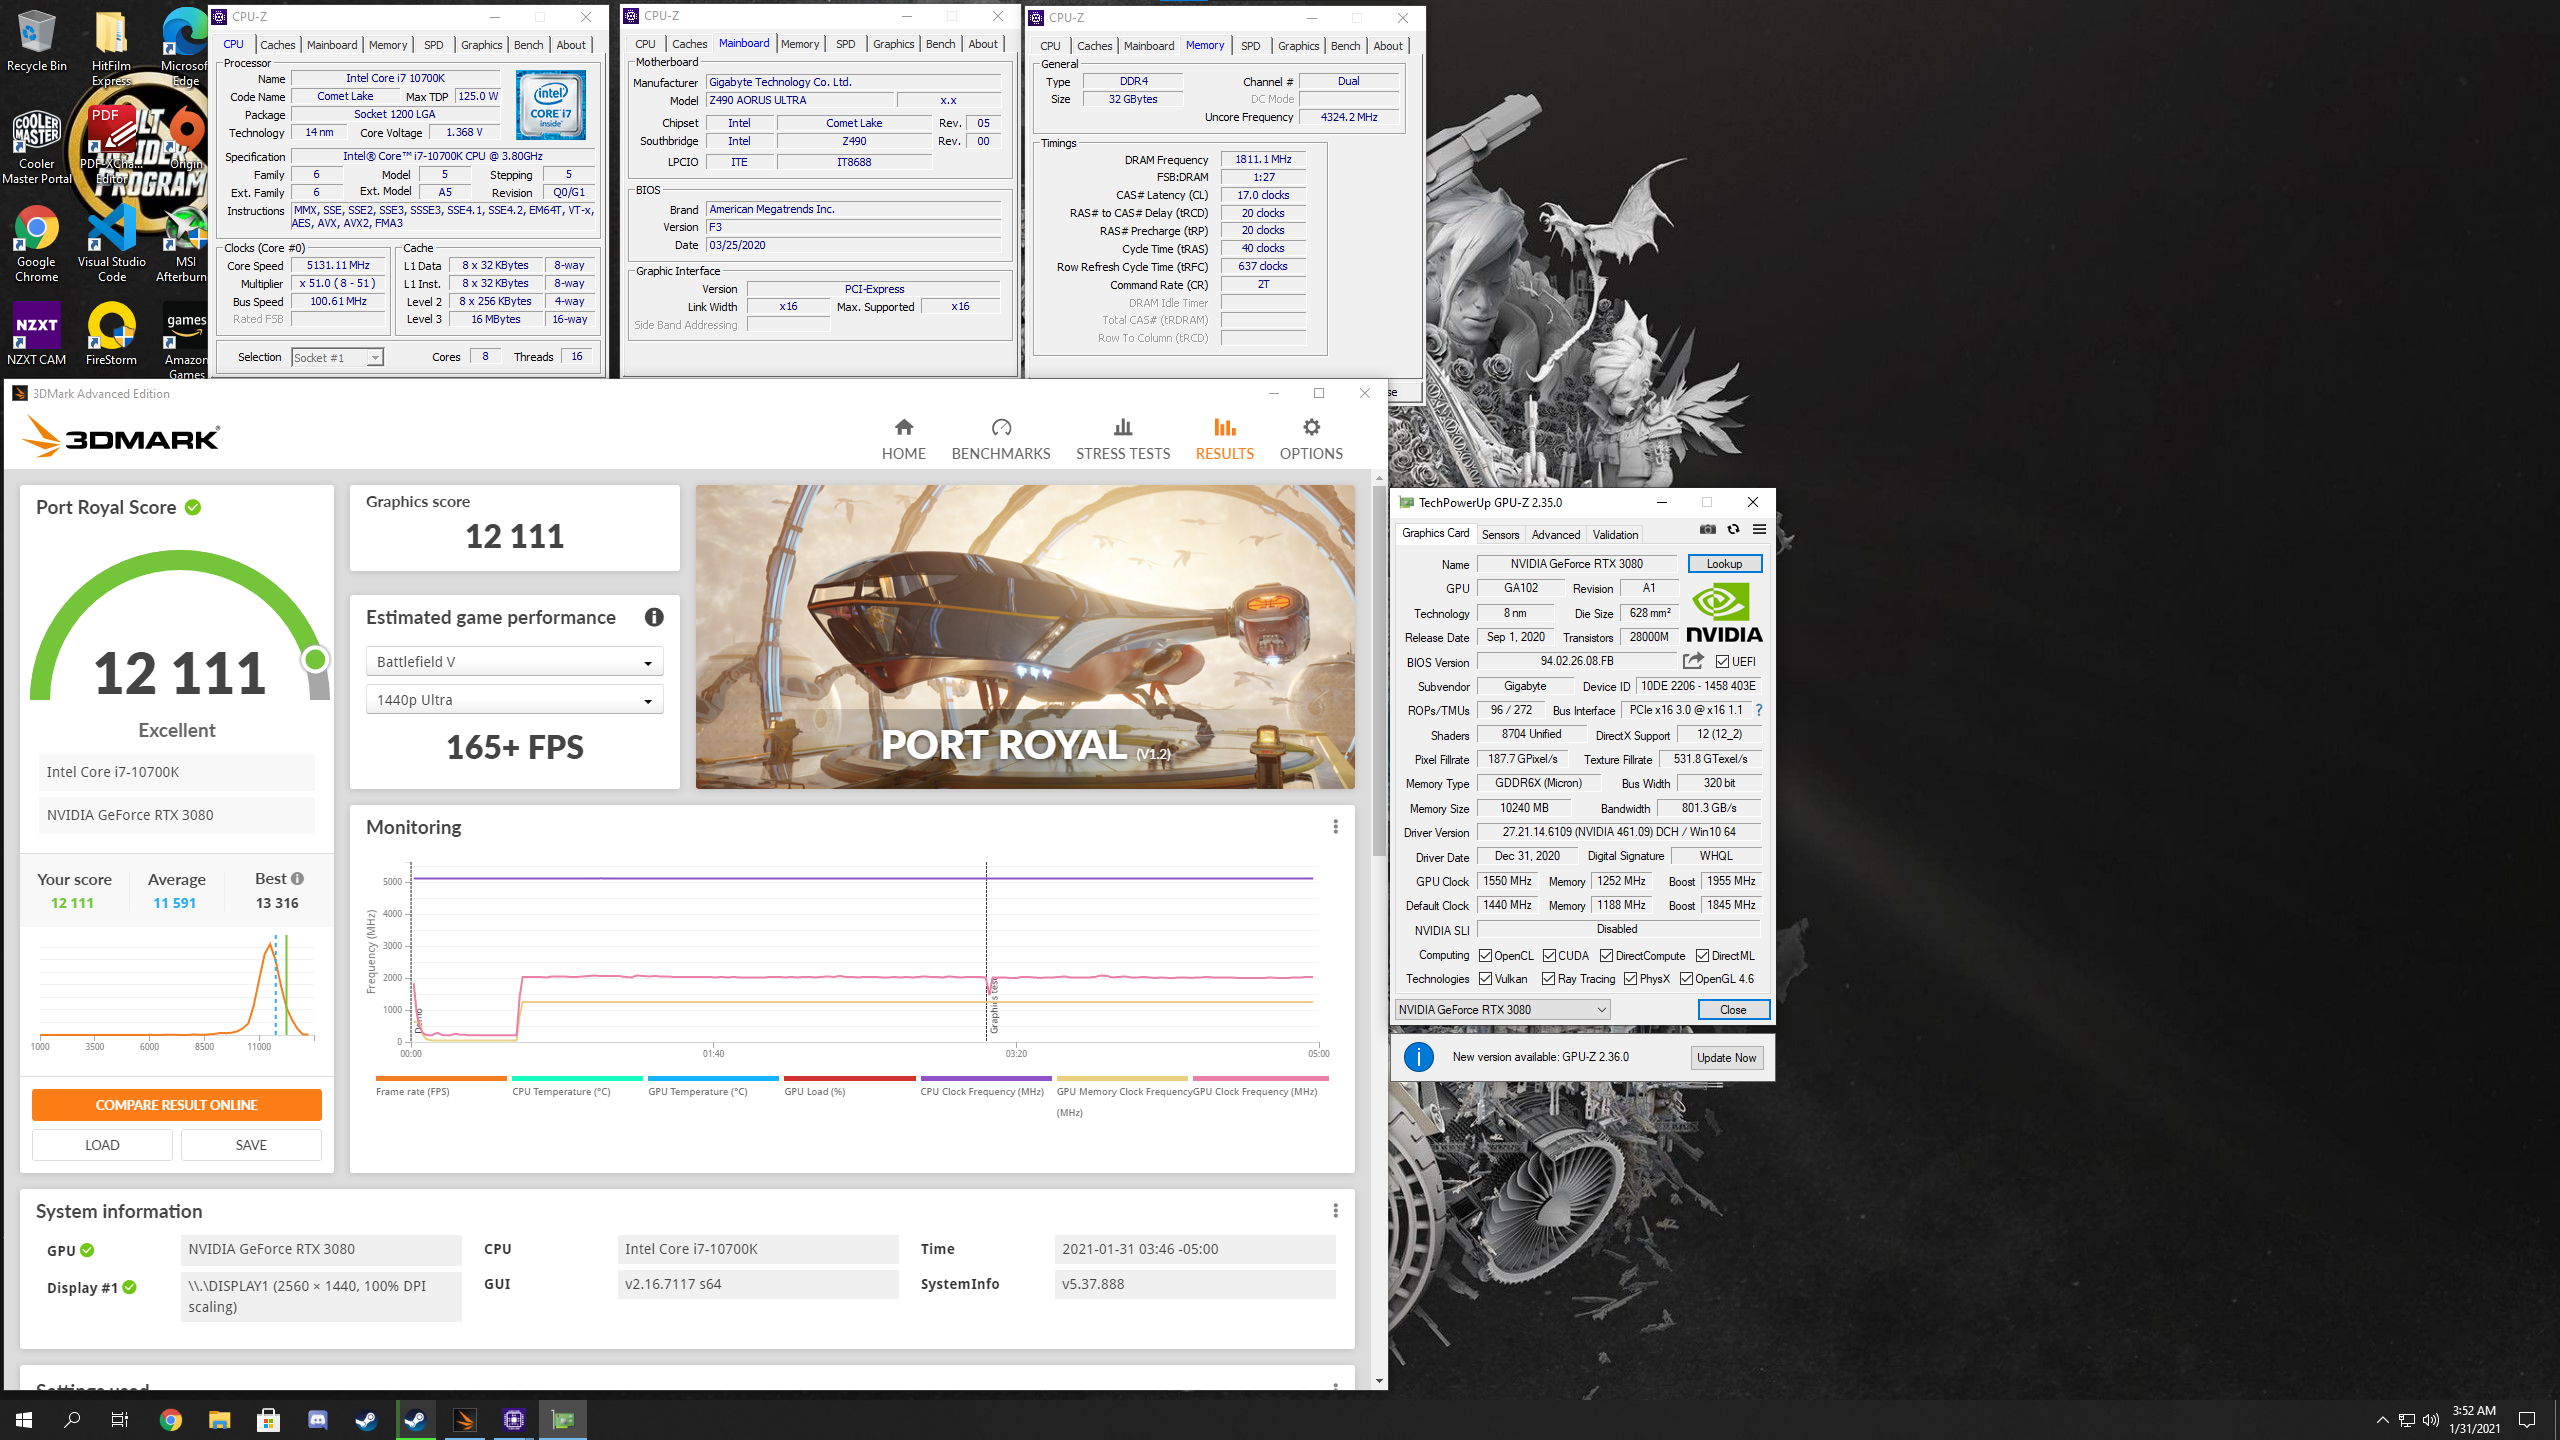This screenshot has height=1440, width=2560.
Task: Open the 3DMark OPTIONS gear
Action: tap(1311, 439)
